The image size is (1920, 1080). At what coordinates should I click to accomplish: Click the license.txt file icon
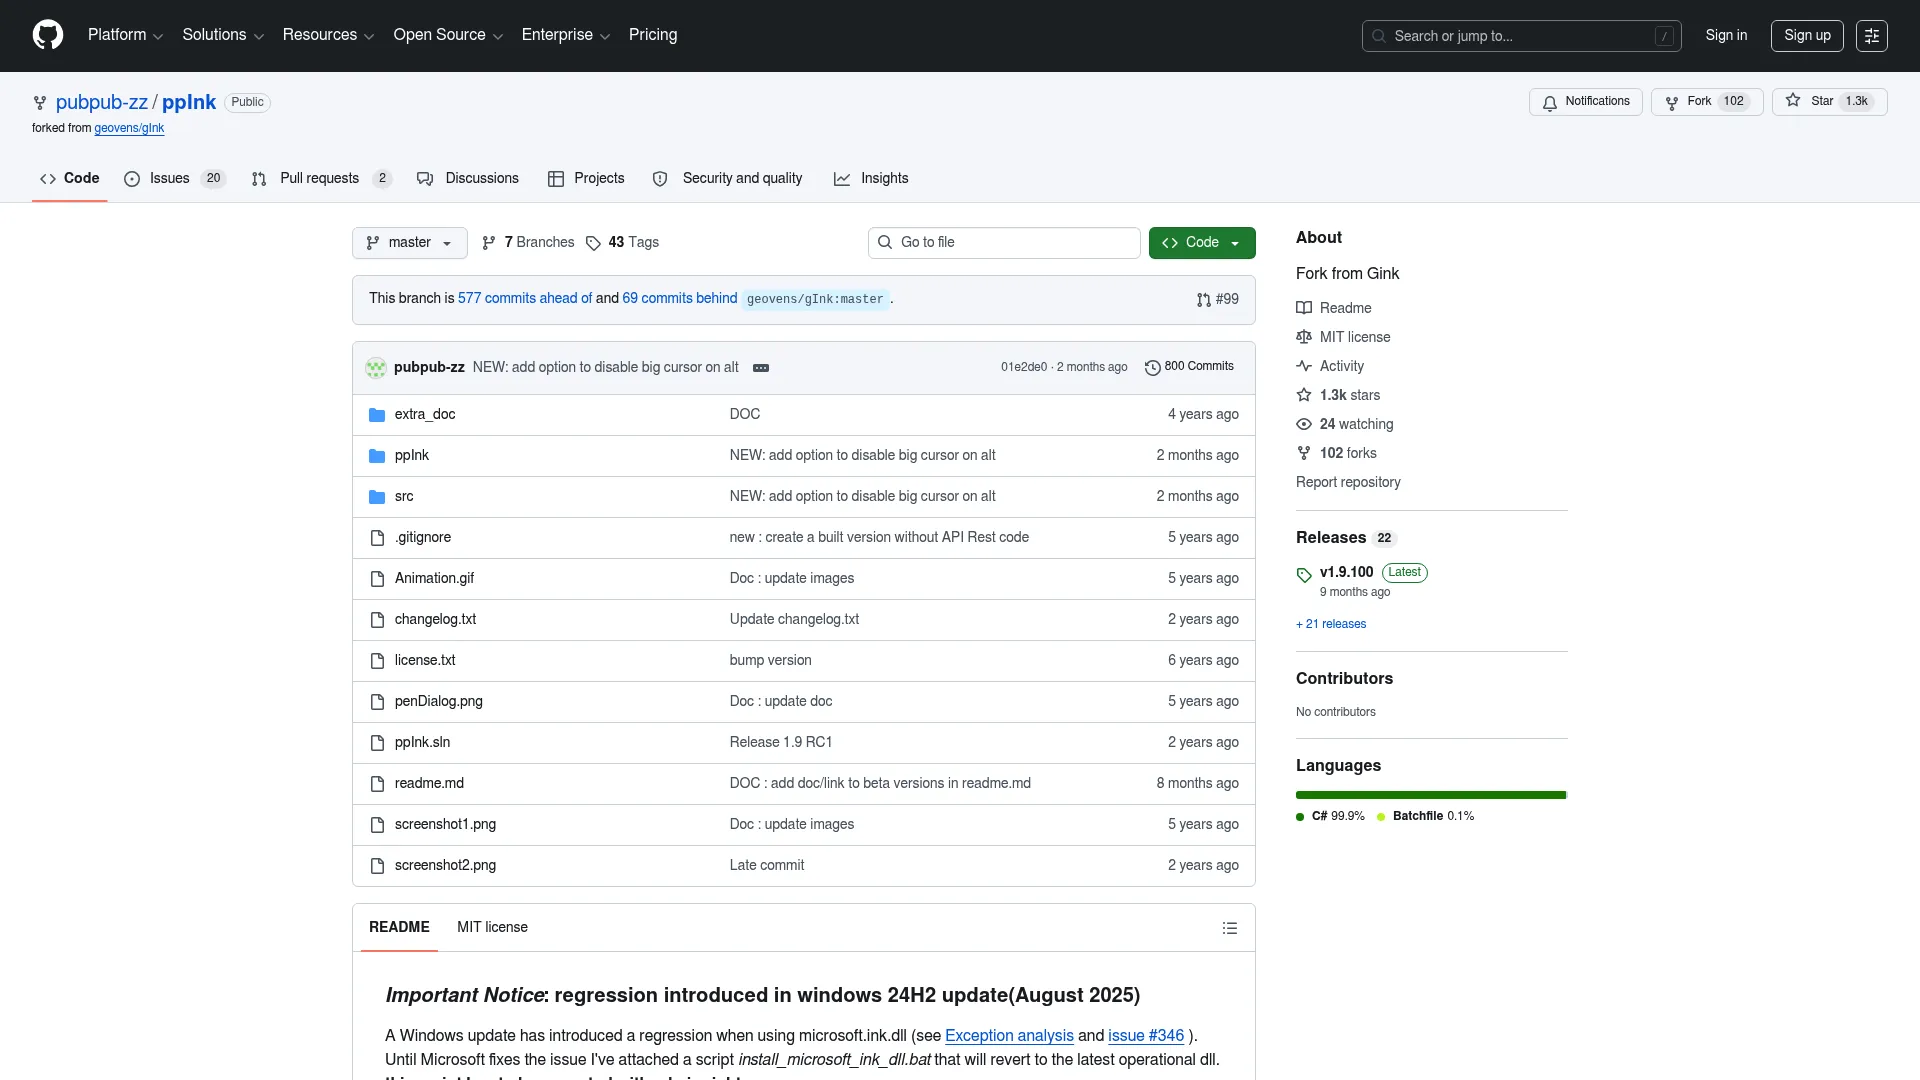tap(377, 661)
